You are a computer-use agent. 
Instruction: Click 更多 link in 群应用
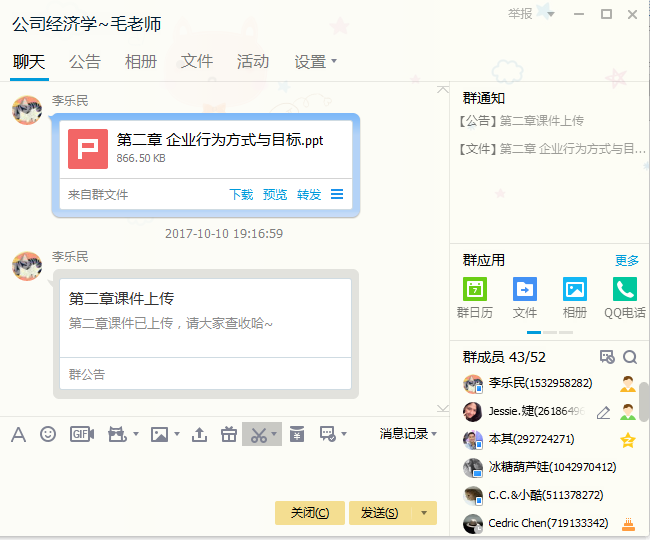coord(627,260)
